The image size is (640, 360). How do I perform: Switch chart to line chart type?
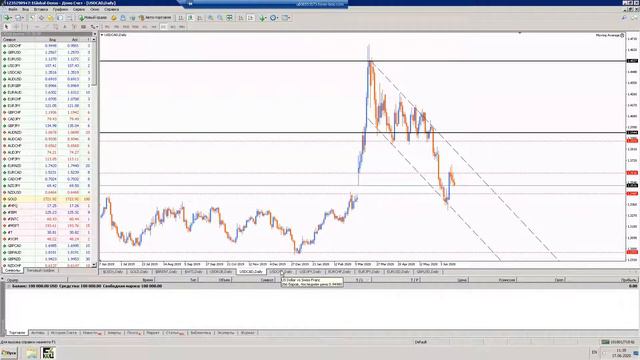[x=200, y=18]
